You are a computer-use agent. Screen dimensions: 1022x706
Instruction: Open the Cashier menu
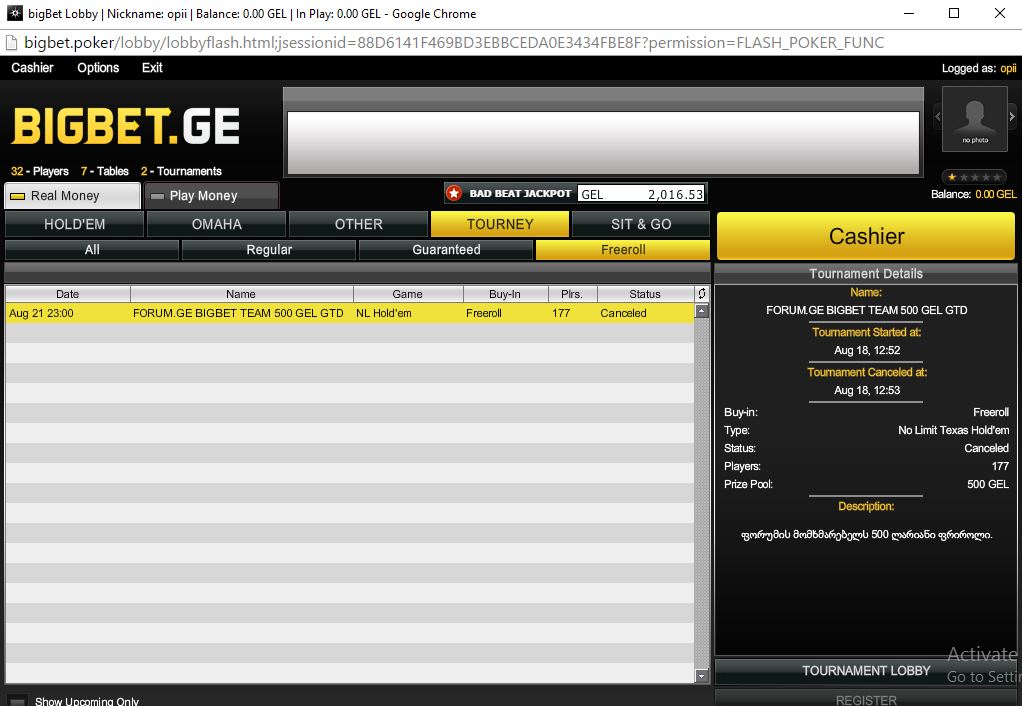click(32, 68)
